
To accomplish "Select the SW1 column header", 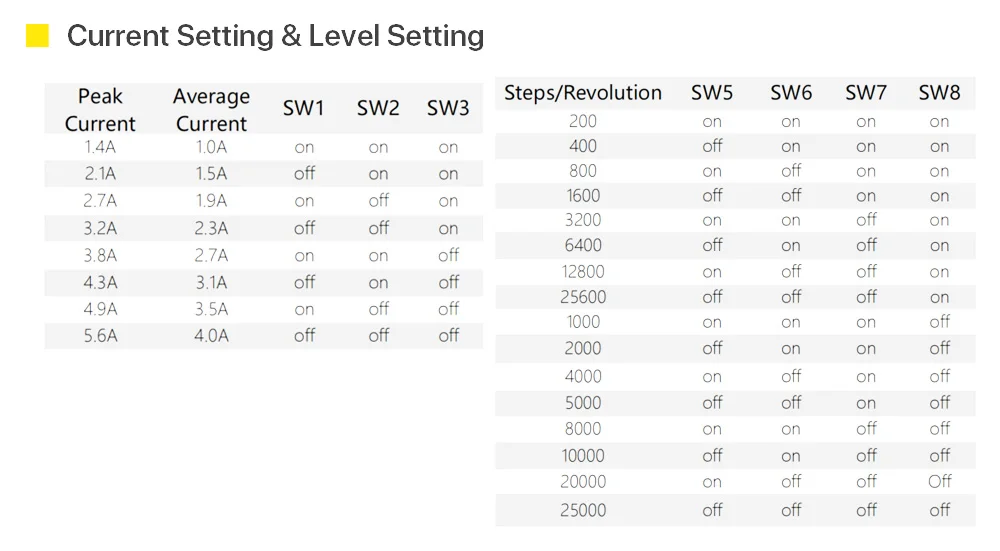I will pos(304,108).
